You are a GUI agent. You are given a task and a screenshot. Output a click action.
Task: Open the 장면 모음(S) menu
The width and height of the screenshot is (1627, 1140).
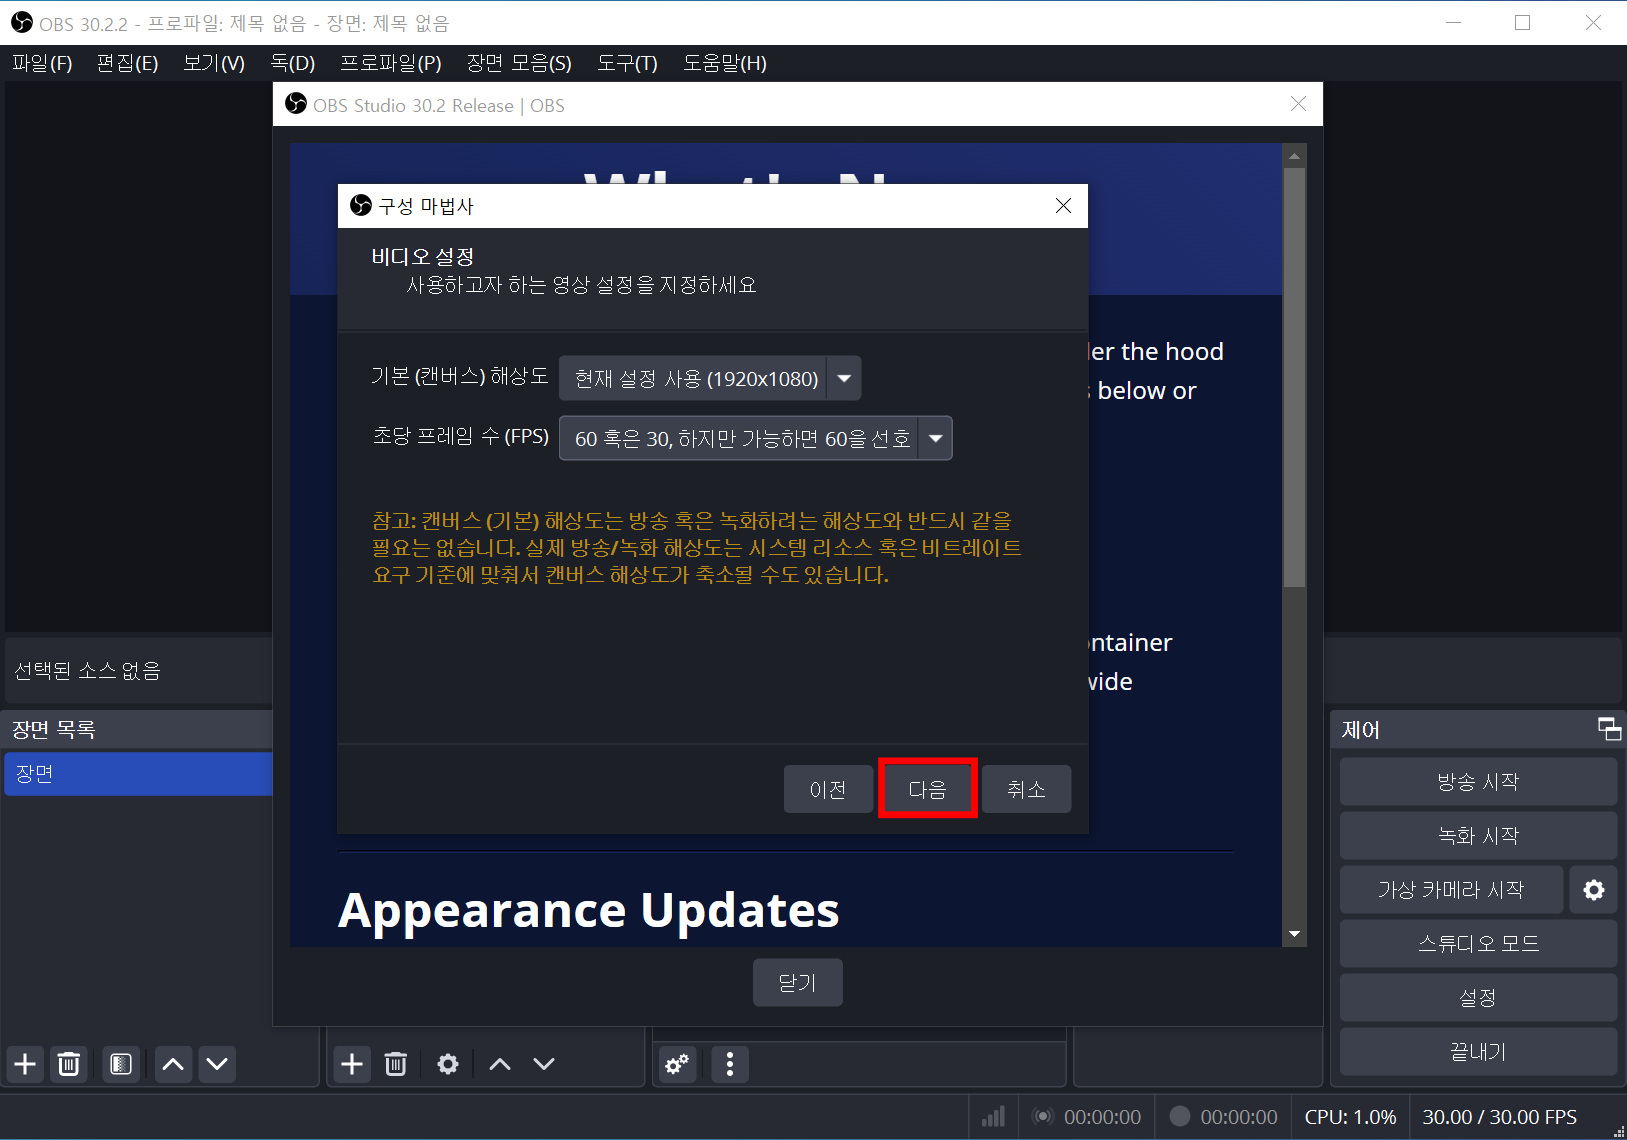click(519, 63)
